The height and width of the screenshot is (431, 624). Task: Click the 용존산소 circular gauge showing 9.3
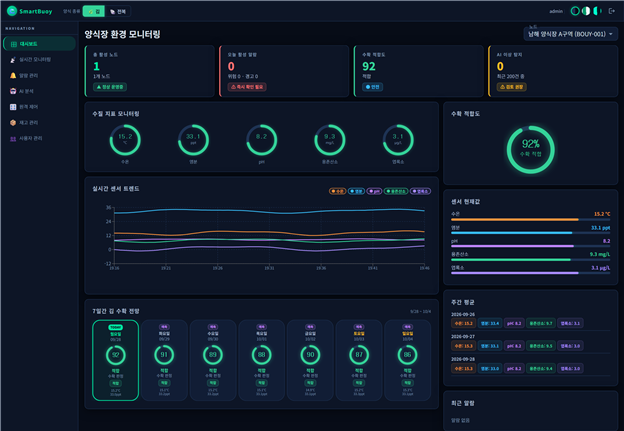tap(330, 140)
